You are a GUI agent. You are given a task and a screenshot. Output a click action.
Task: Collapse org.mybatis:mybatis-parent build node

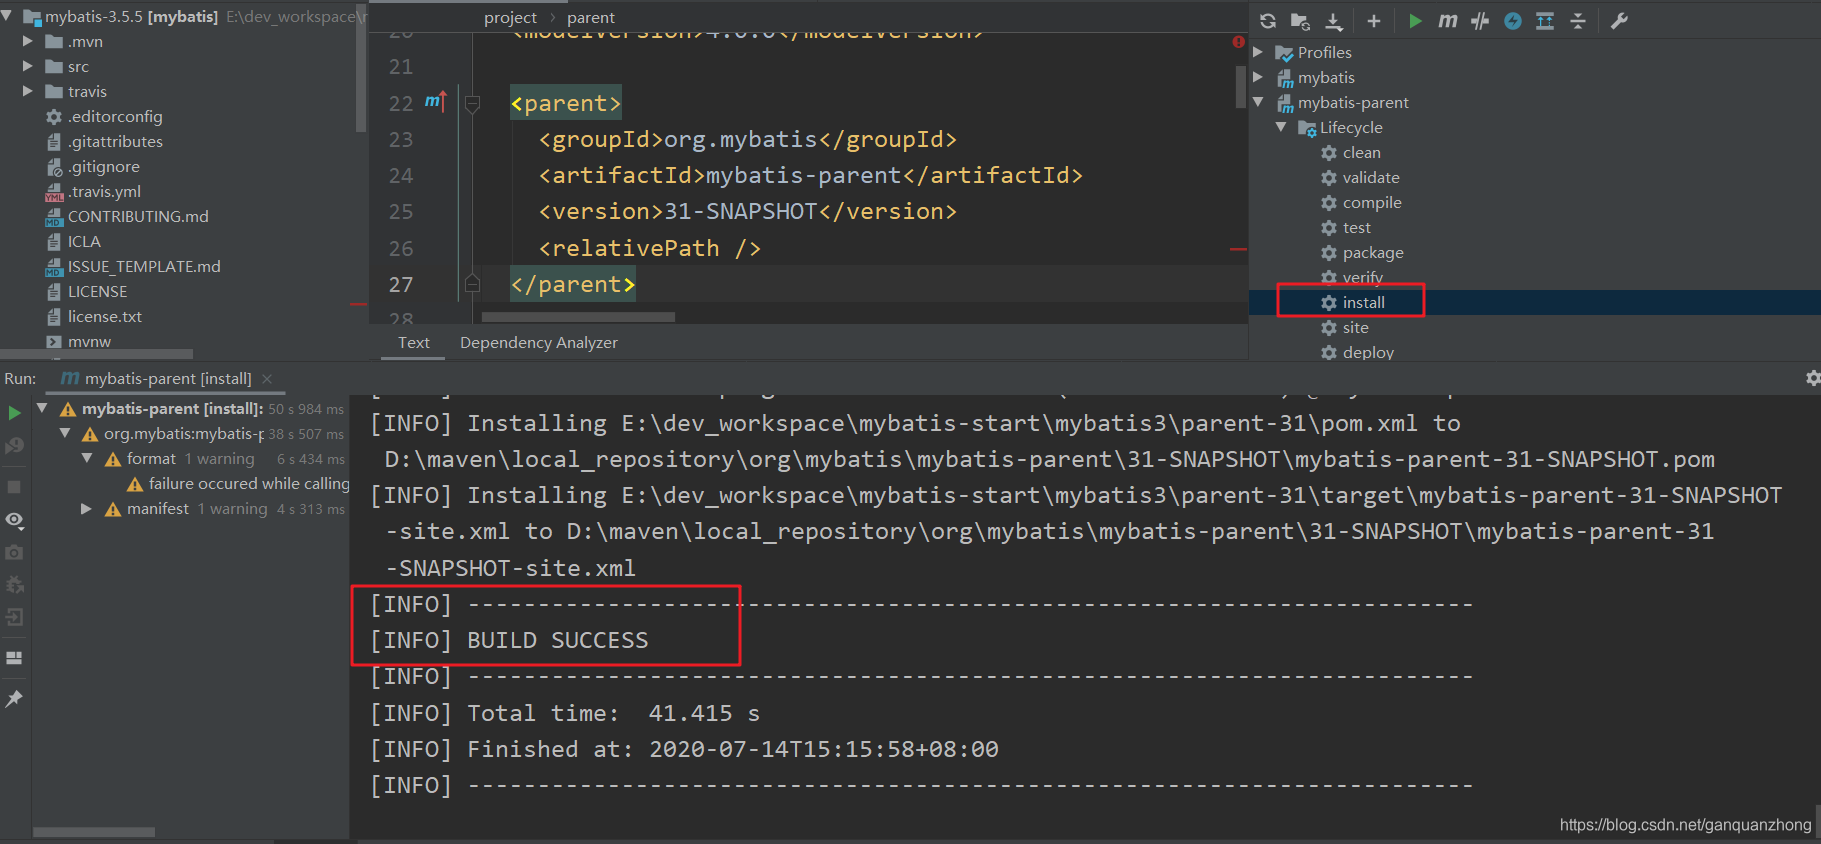(65, 433)
